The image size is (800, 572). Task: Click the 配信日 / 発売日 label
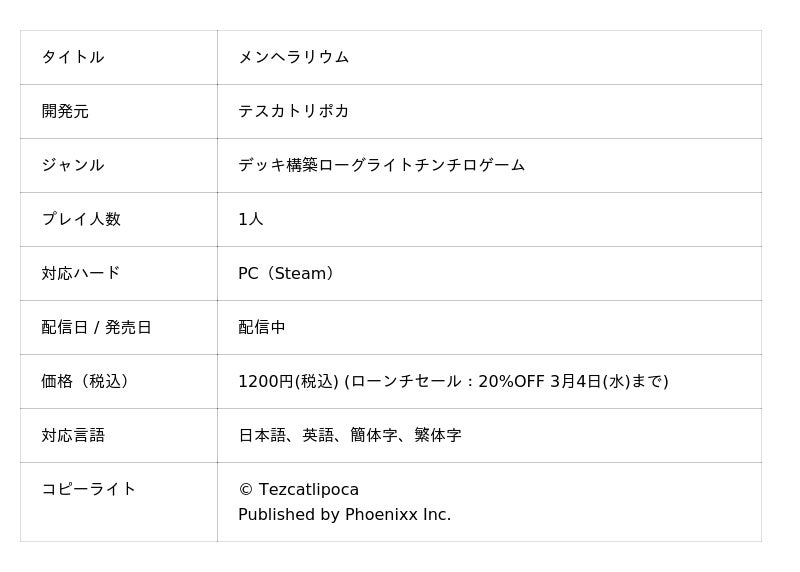(x=96, y=327)
